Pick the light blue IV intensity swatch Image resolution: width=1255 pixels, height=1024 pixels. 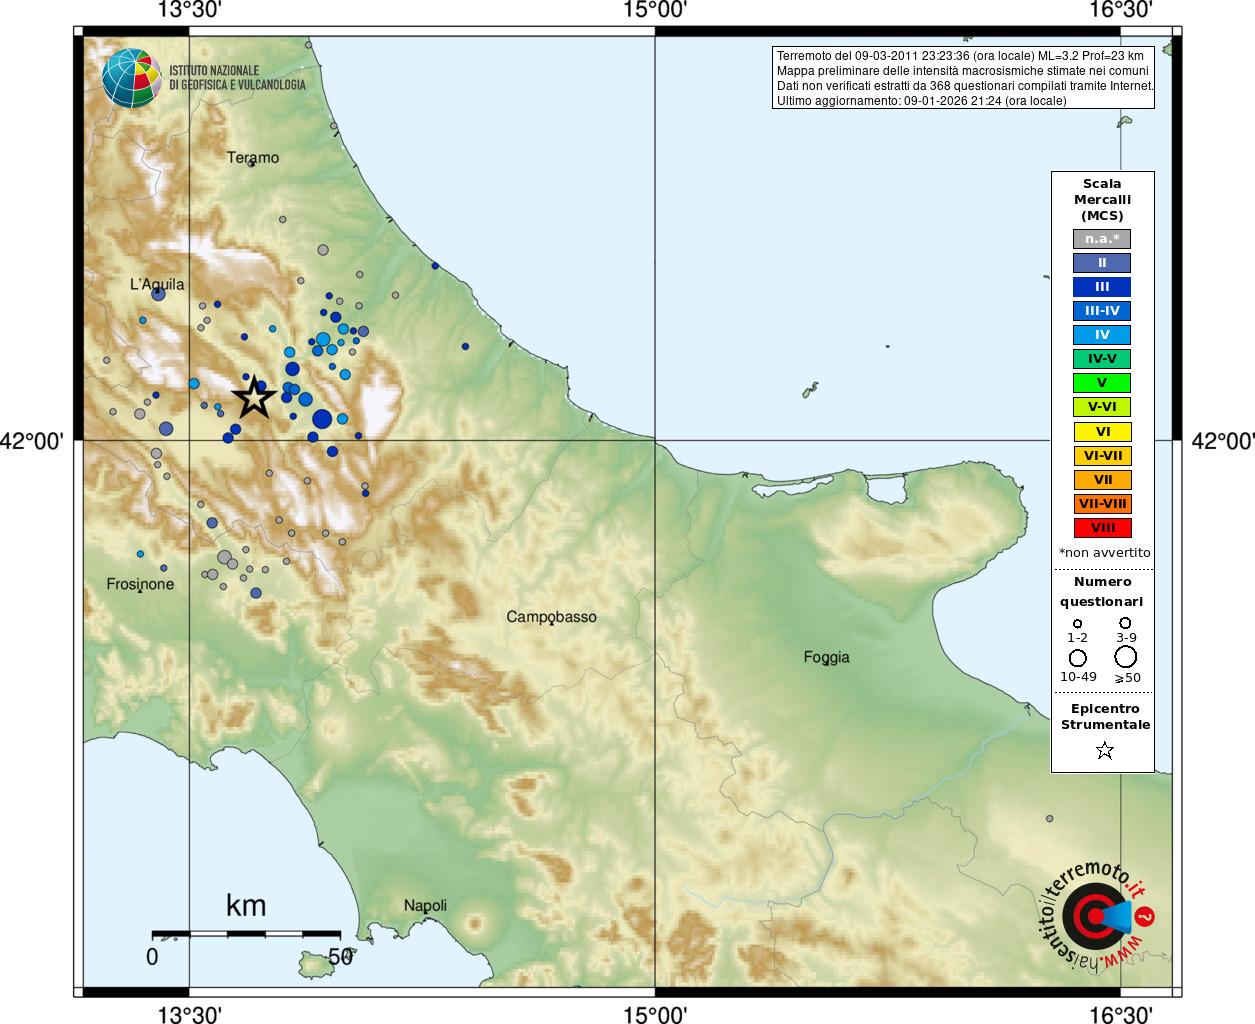point(1102,335)
